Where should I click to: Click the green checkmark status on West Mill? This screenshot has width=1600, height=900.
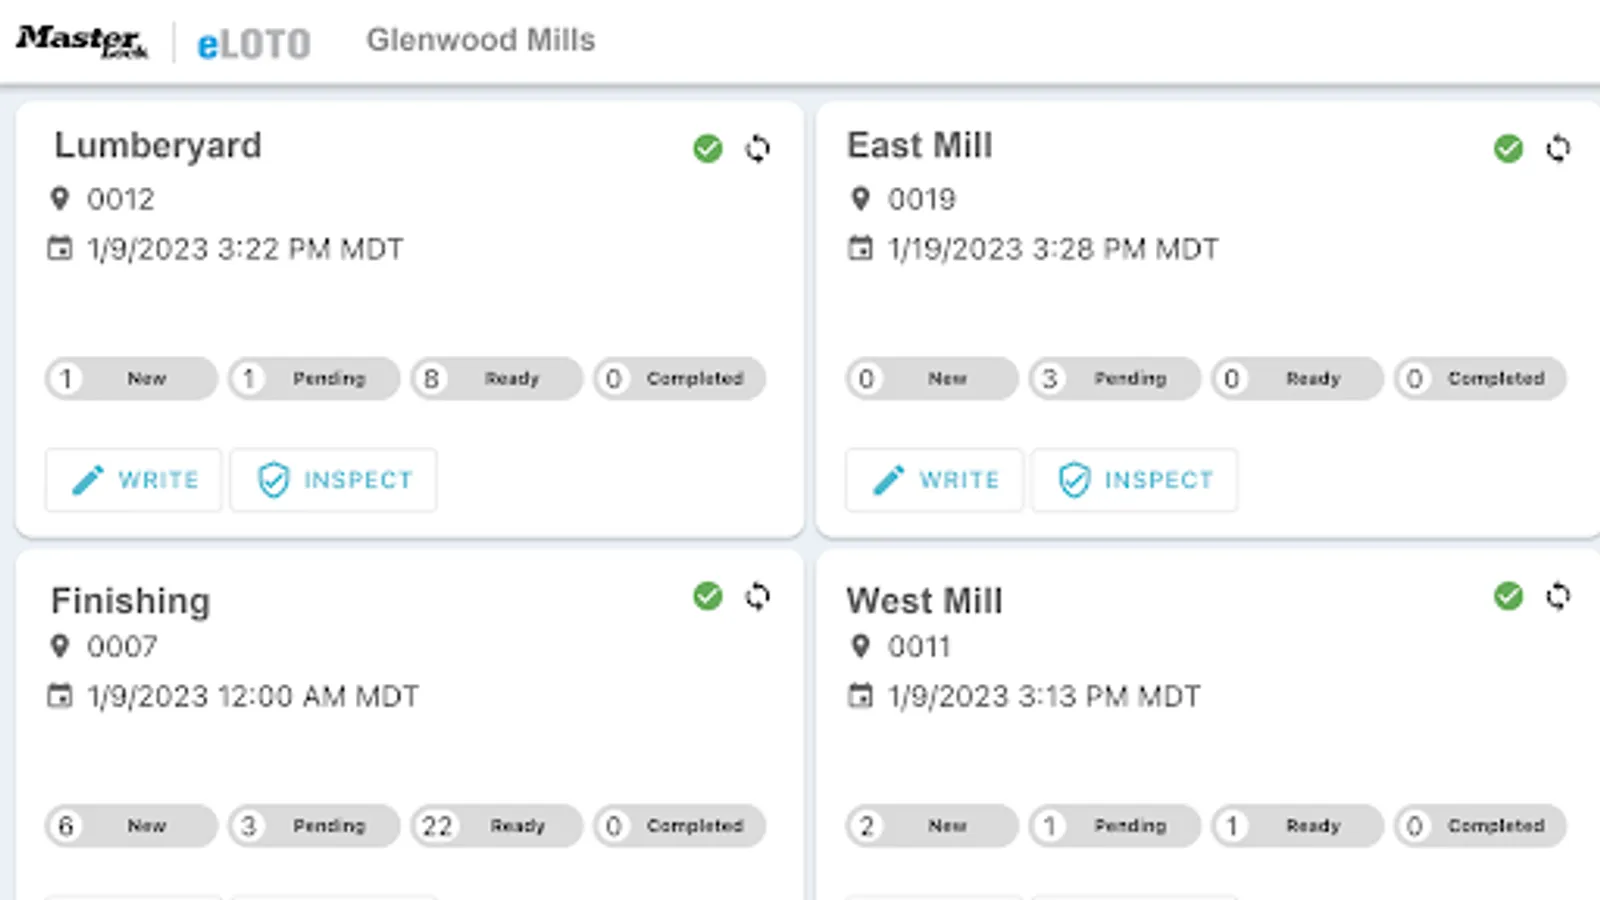coord(1507,597)
